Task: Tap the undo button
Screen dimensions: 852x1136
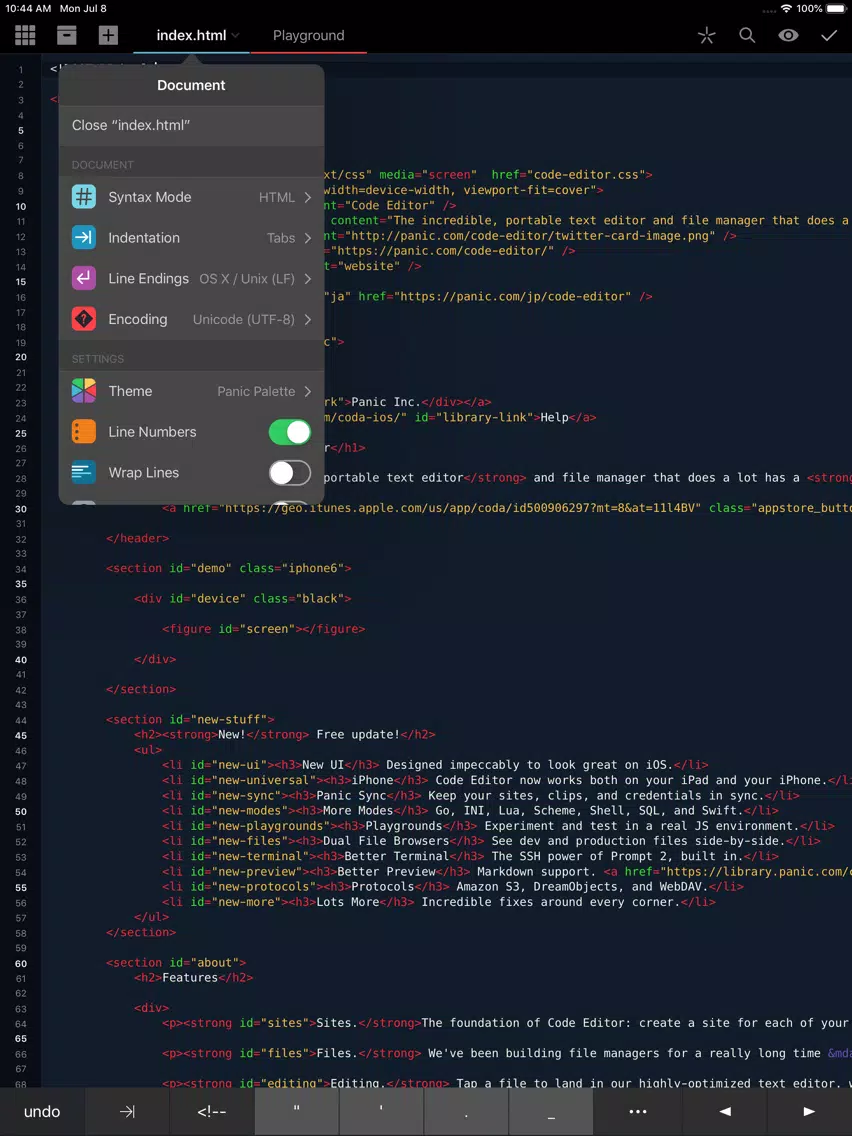Action: pyautogui.click(x=42, y=1111)
